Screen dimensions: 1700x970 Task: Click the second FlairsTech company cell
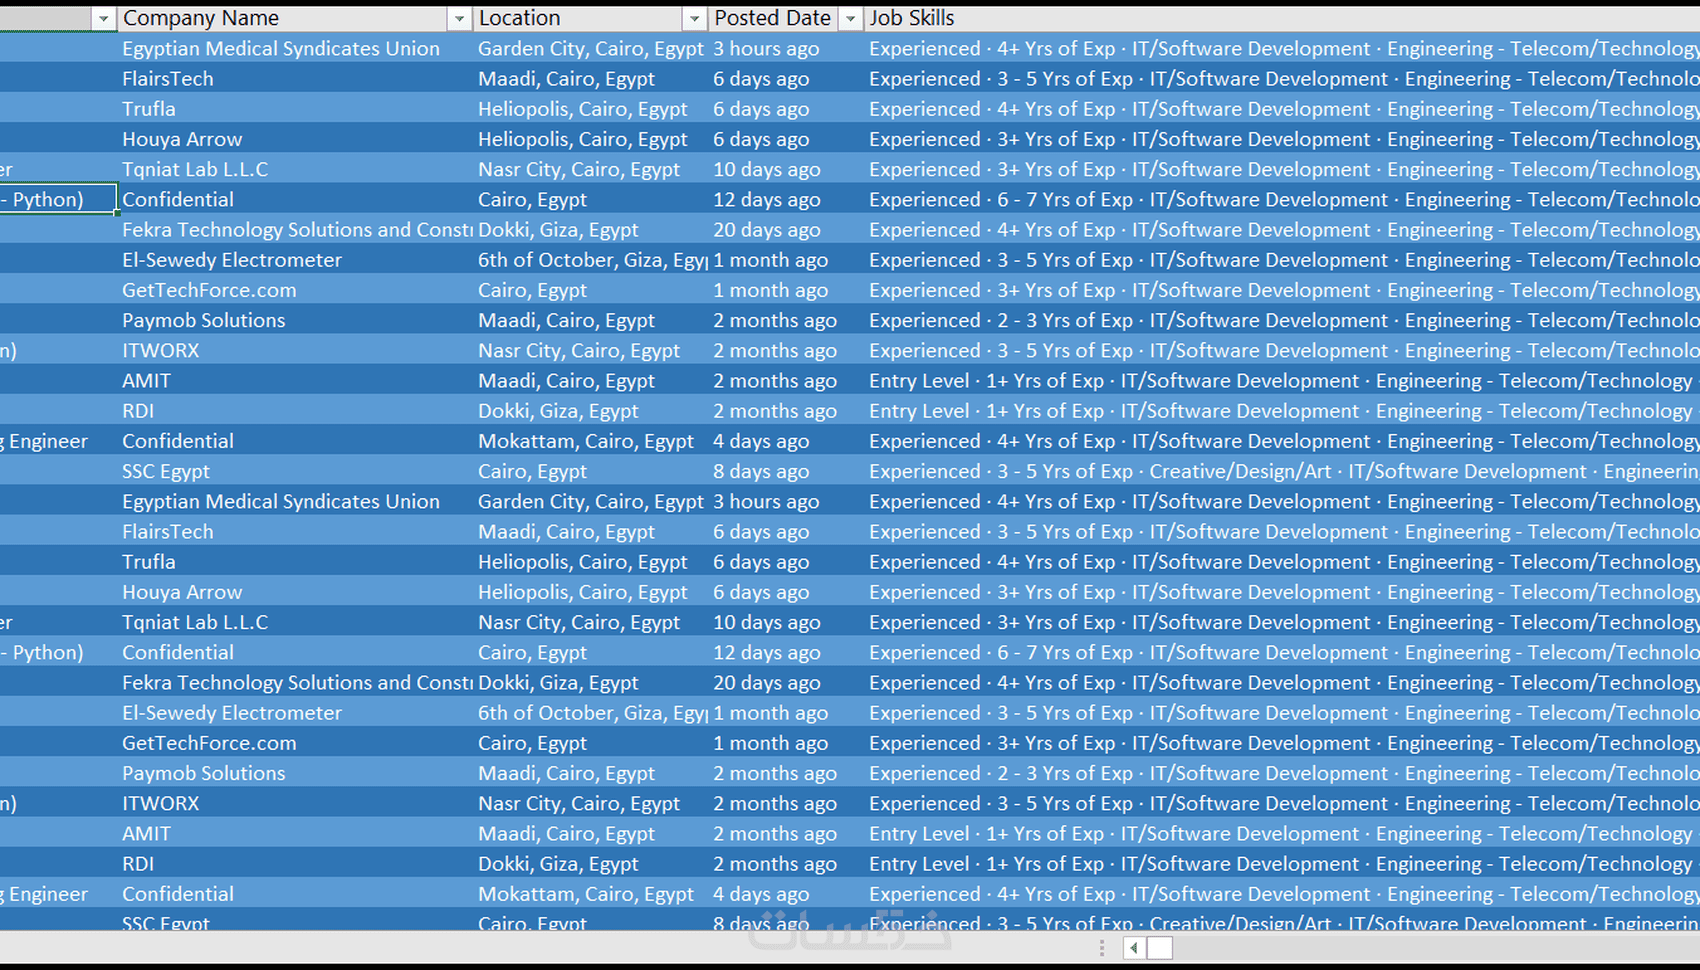(x=295, y=531)
